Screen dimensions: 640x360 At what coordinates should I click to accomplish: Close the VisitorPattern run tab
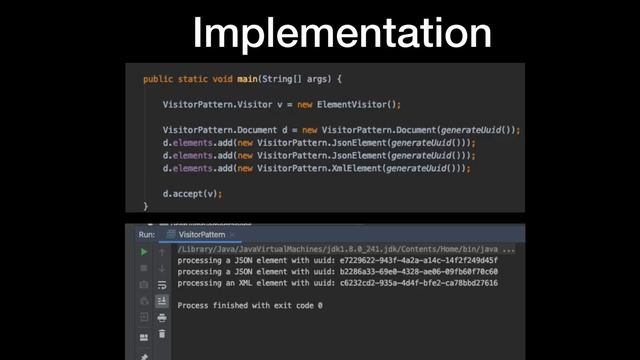coord(232,235)
